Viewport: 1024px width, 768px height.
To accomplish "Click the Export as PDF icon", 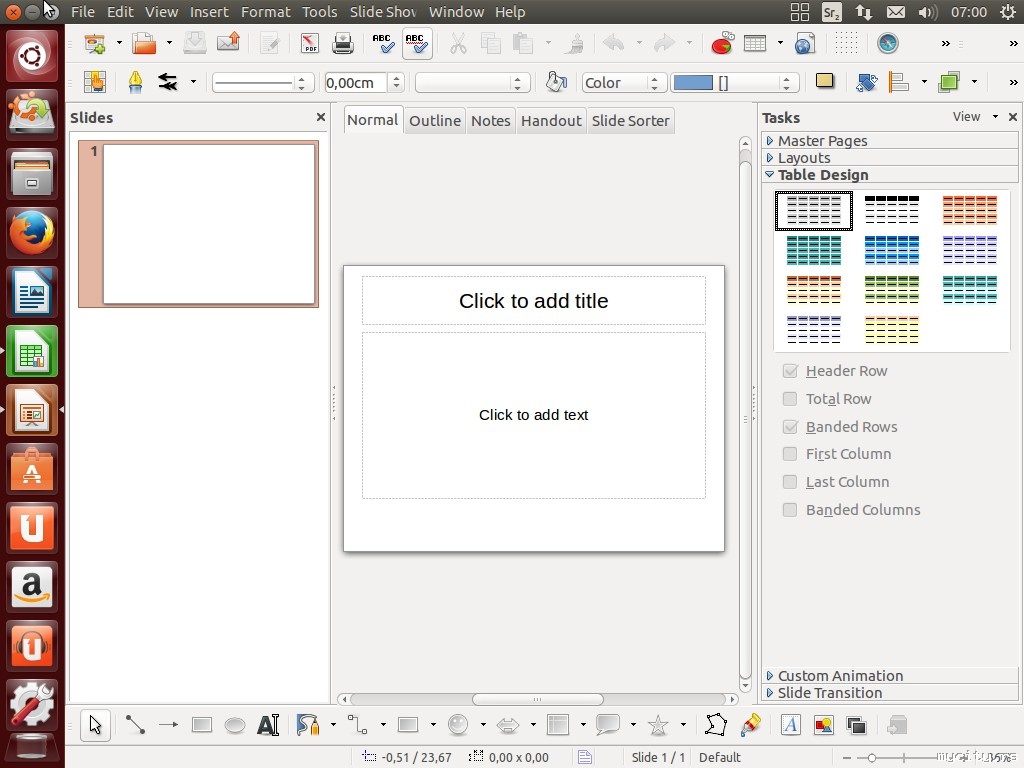I will click(x=309, y=43).
